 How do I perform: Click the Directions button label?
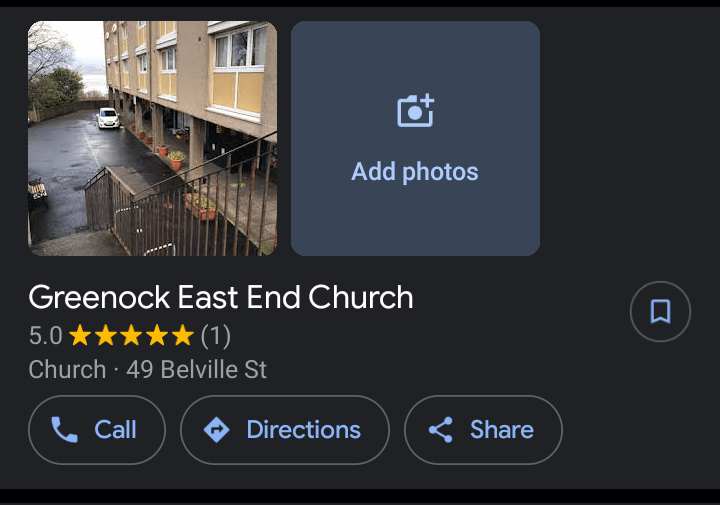[x=304, y=430]
